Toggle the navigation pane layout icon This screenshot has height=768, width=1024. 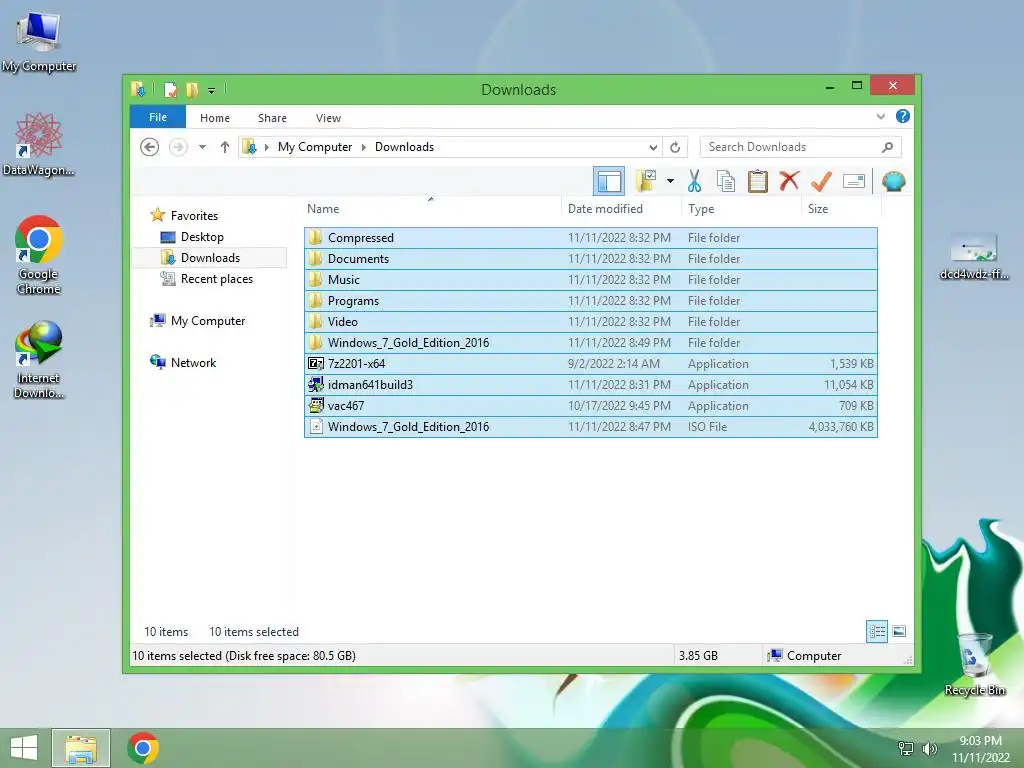(609, 182)
